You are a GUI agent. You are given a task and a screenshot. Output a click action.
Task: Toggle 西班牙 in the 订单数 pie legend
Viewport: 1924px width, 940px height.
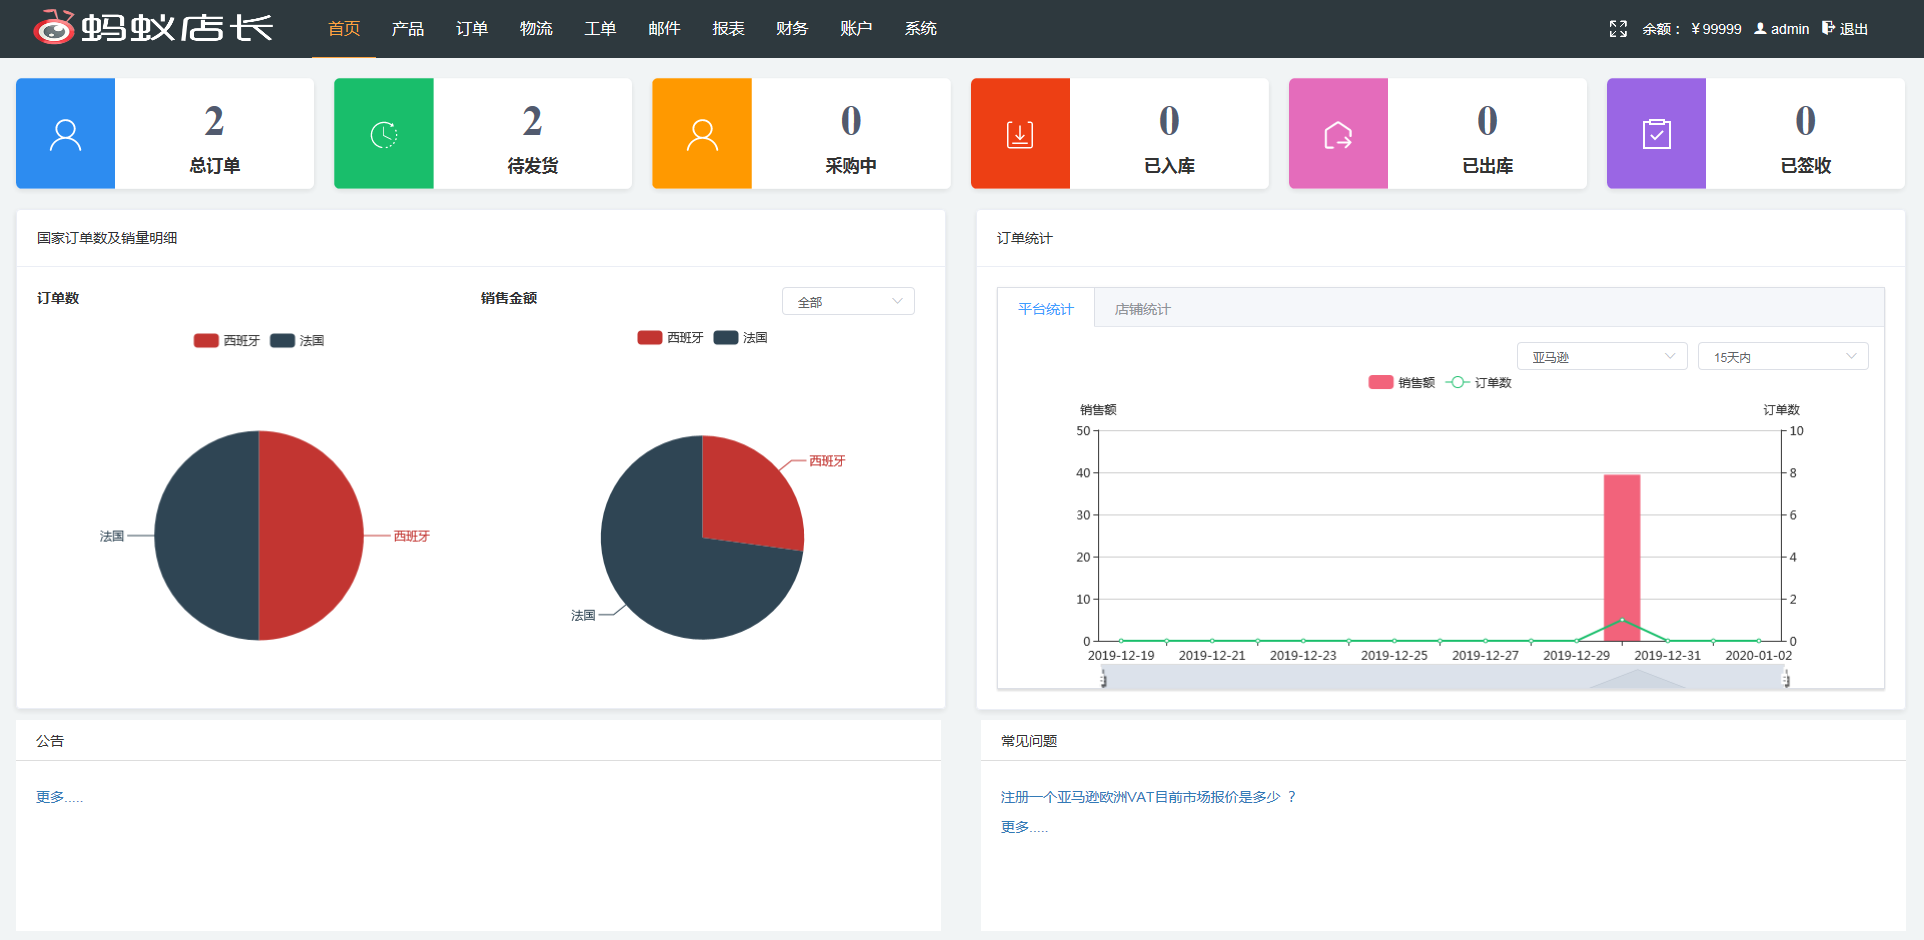(226, 340)
